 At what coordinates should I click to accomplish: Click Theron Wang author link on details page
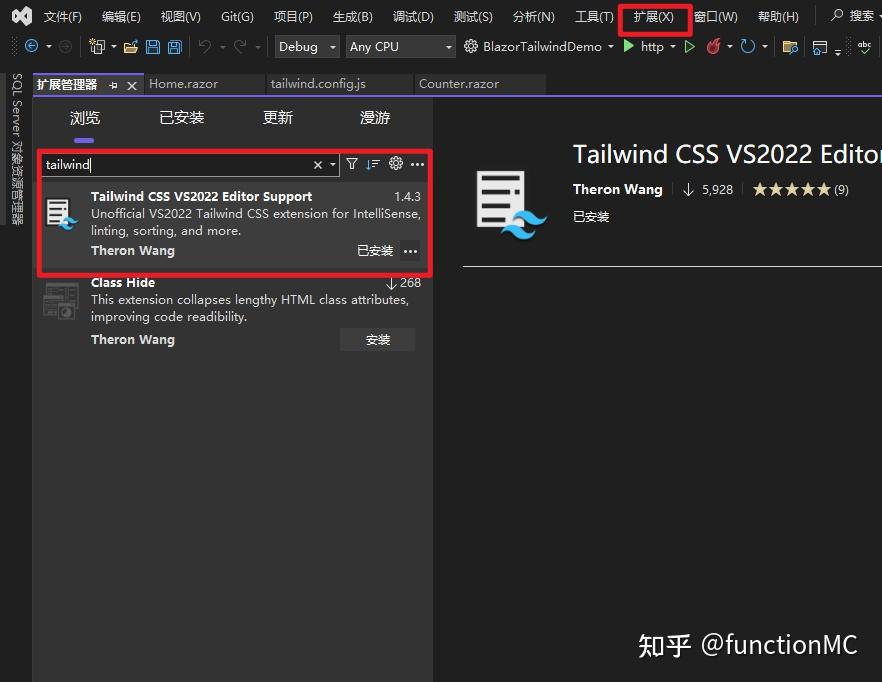pos(617,189)
